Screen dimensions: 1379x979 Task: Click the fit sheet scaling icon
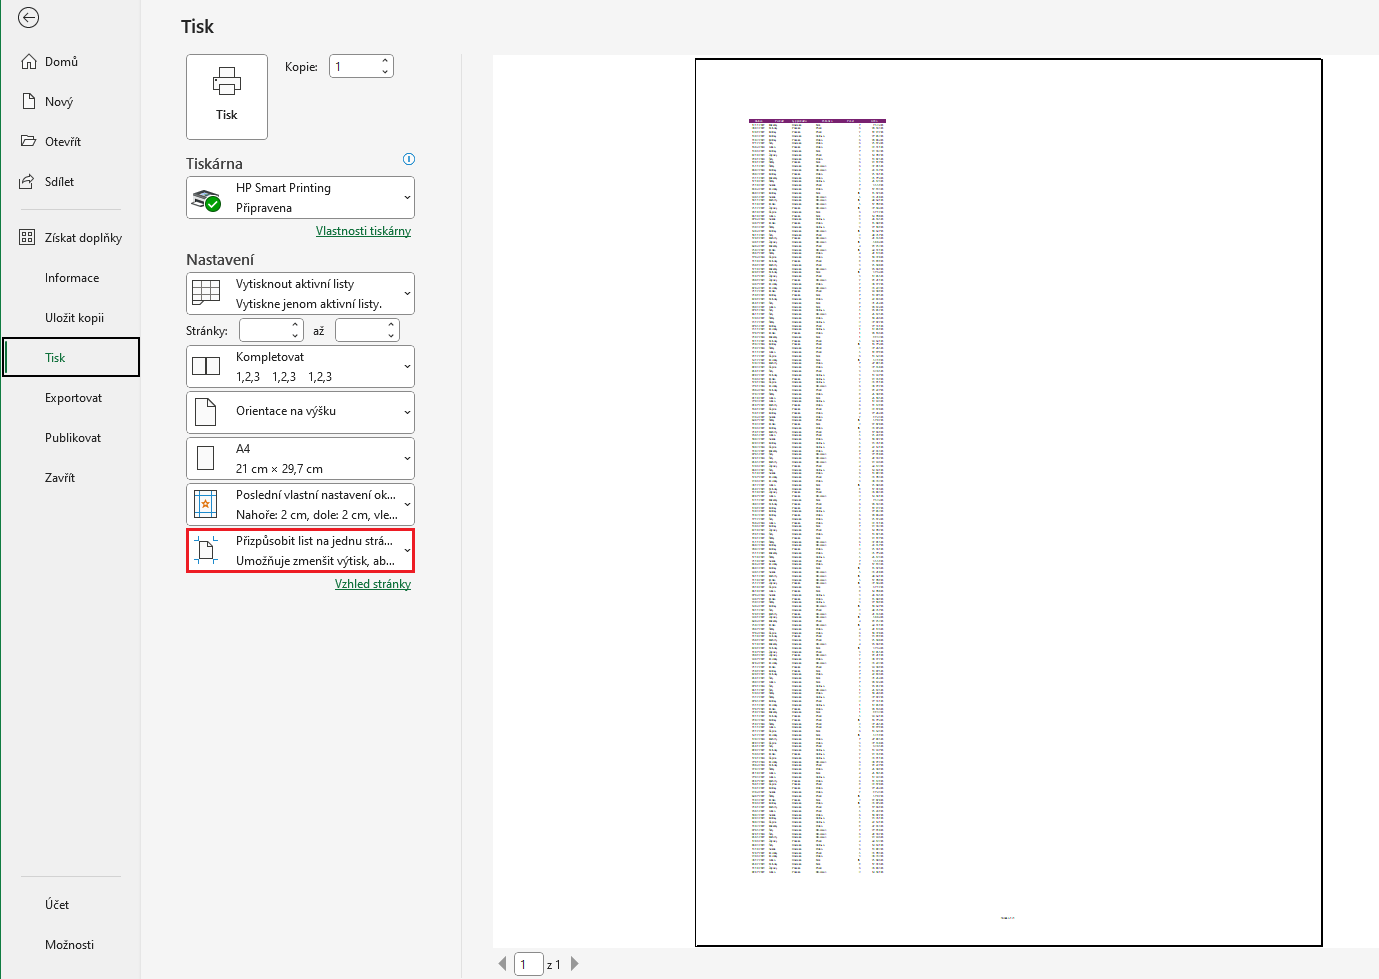[206, 550]
